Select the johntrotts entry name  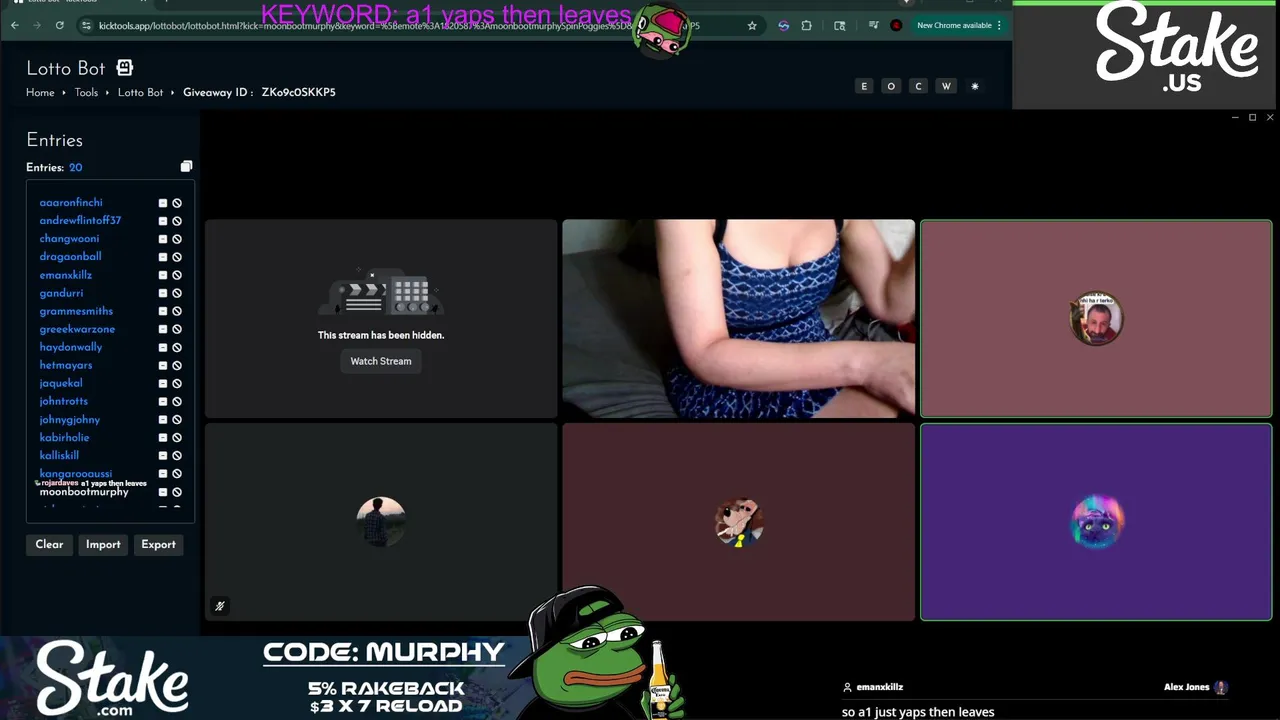pos(64,401)
